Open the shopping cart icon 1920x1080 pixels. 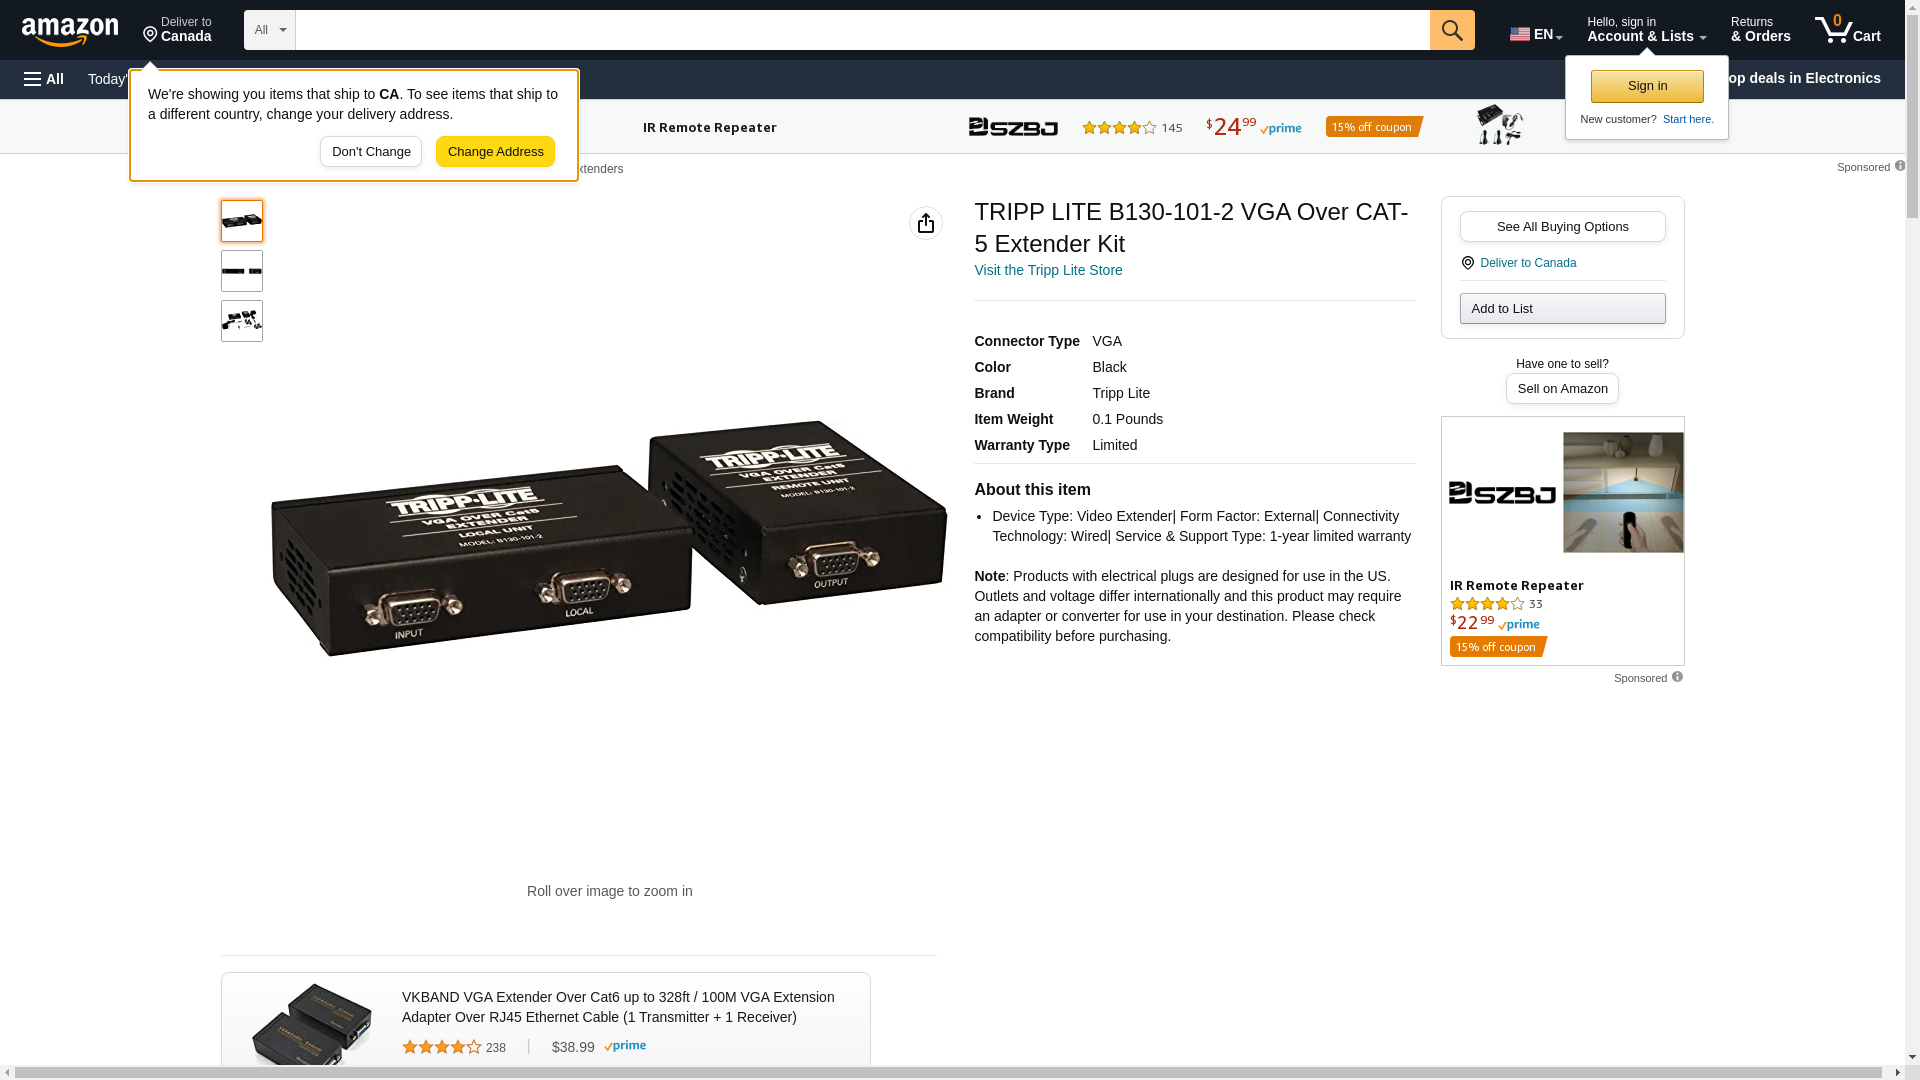[x=1847, y=30]
